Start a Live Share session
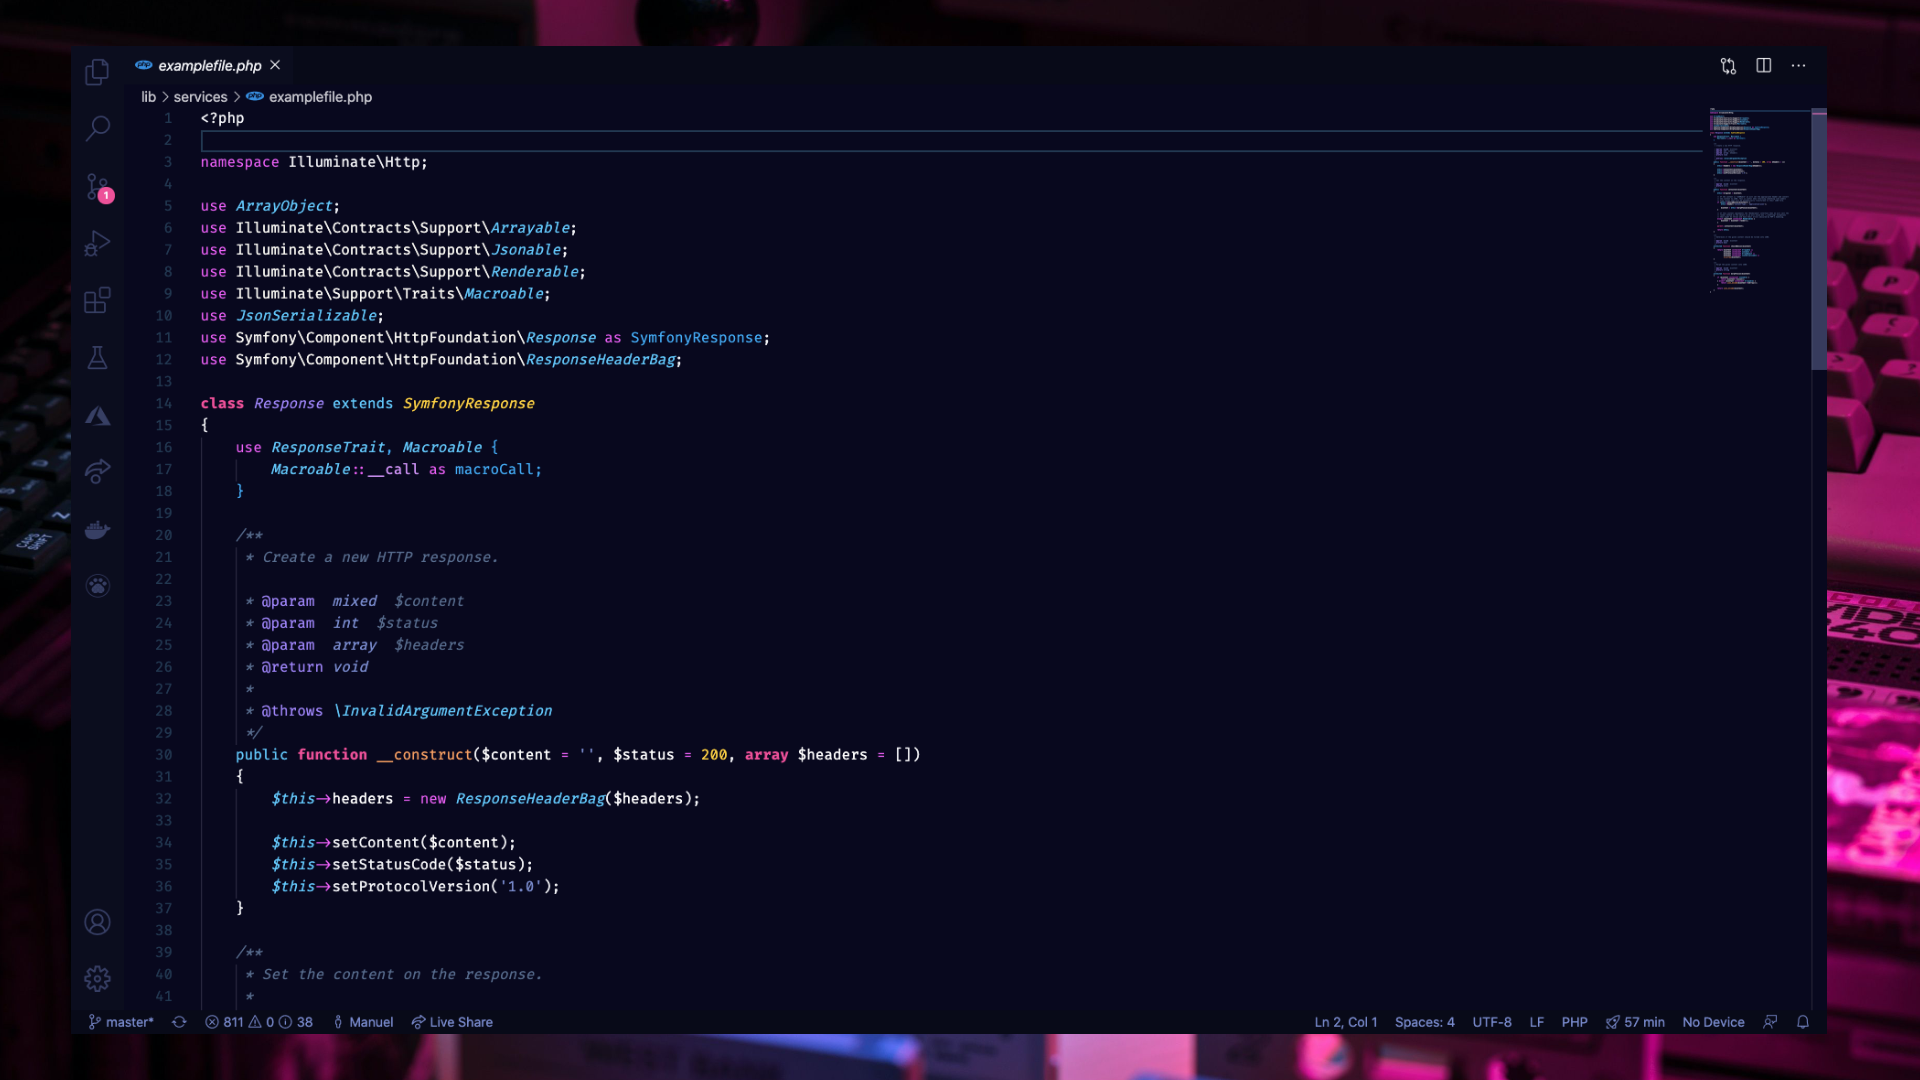Screen dimensions: 1920x1080 pyautogui.click(x=452, y=1022)
